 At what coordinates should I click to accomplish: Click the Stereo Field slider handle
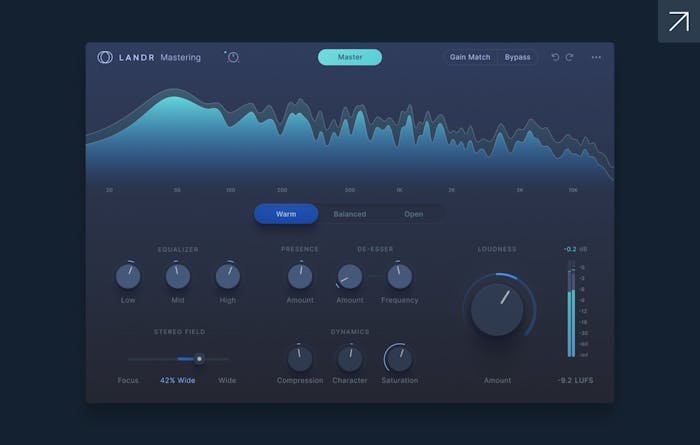pos(199,358)
